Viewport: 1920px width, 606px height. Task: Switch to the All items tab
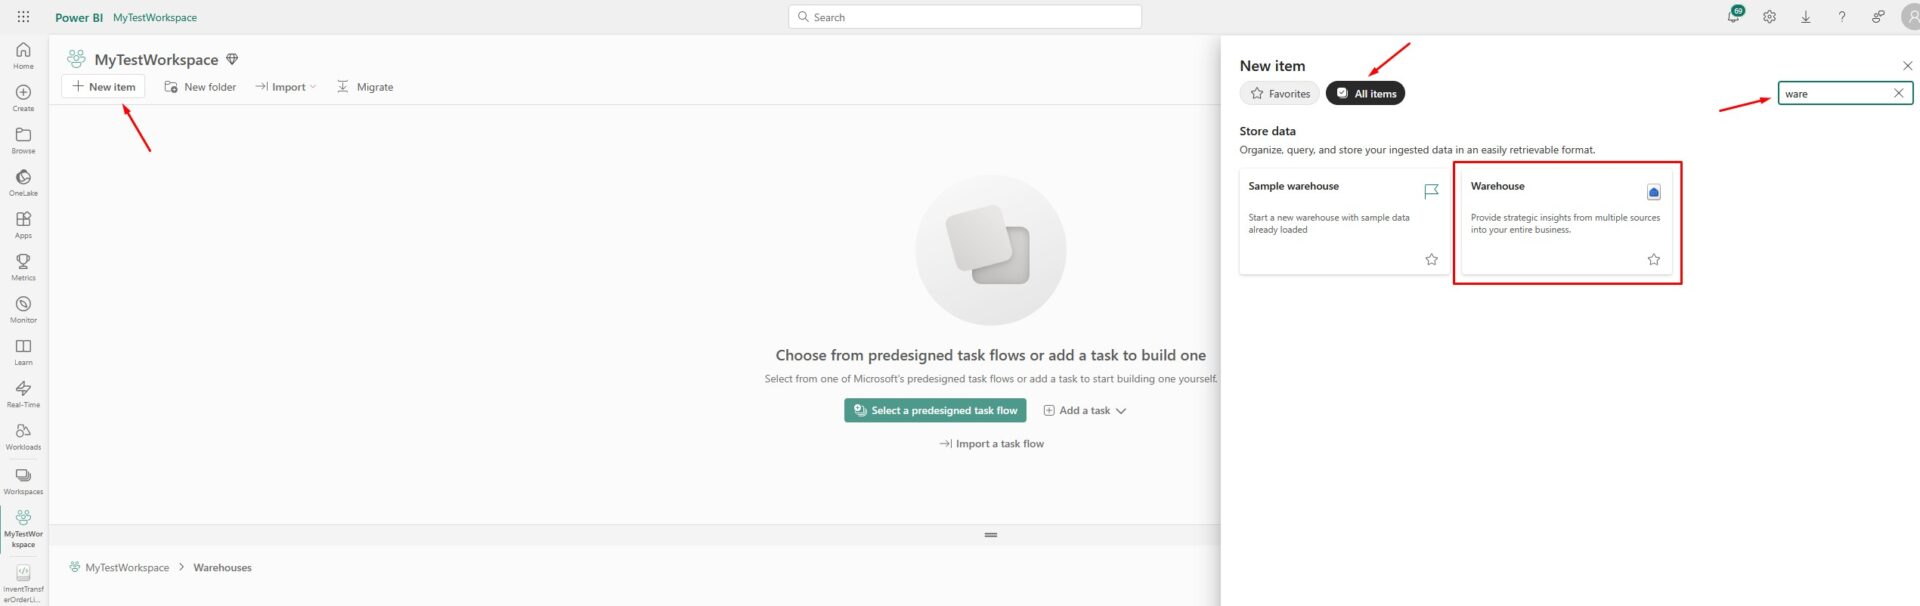click(x=1365, y=93)
